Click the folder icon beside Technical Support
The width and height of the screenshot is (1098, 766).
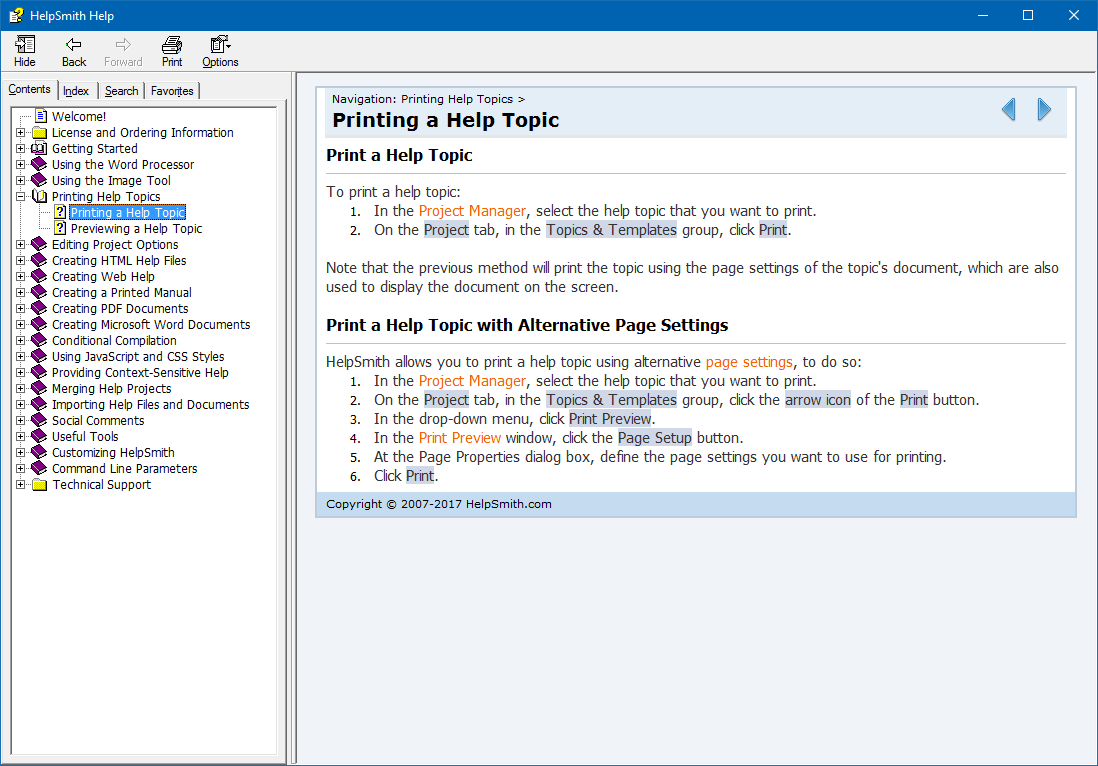click(x=39, y=485)
